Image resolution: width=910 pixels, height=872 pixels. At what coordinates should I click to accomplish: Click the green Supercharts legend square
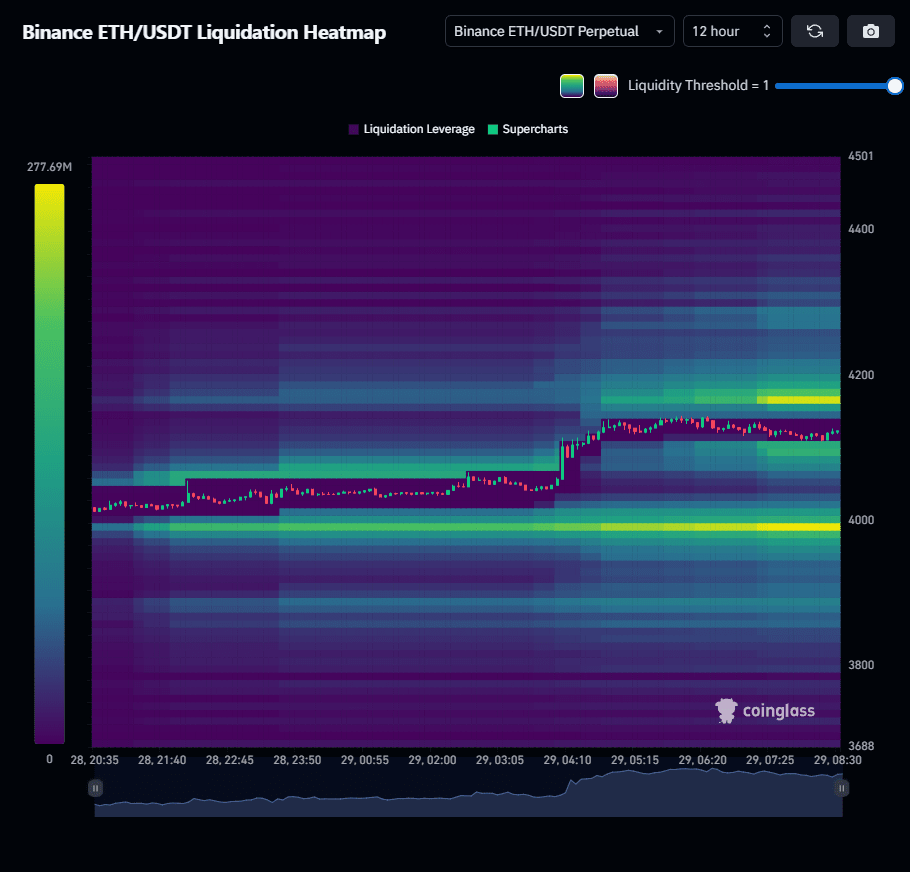point(493,129)
